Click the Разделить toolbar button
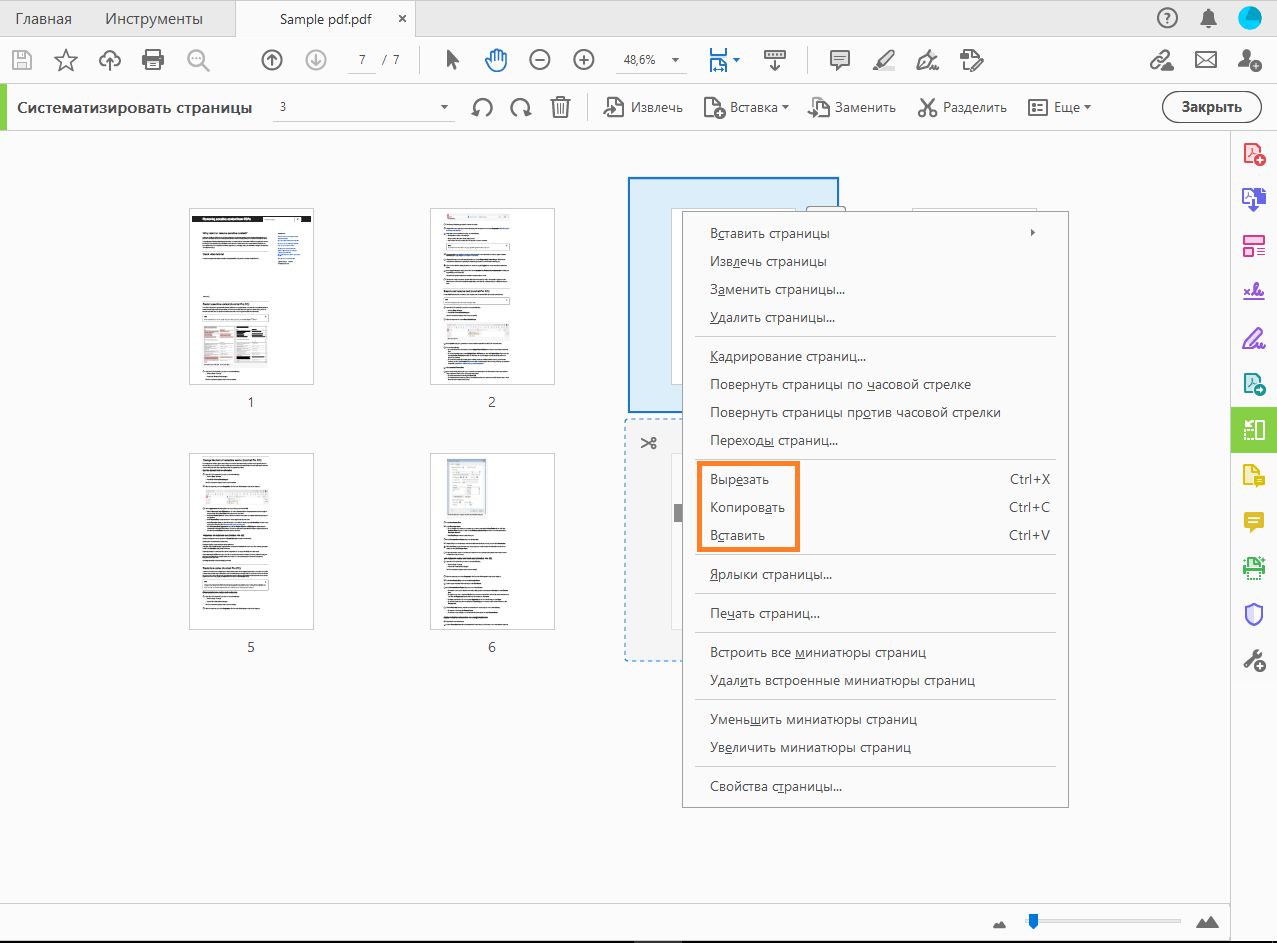This screenshot has height=943, width=1277. [962, 107]
